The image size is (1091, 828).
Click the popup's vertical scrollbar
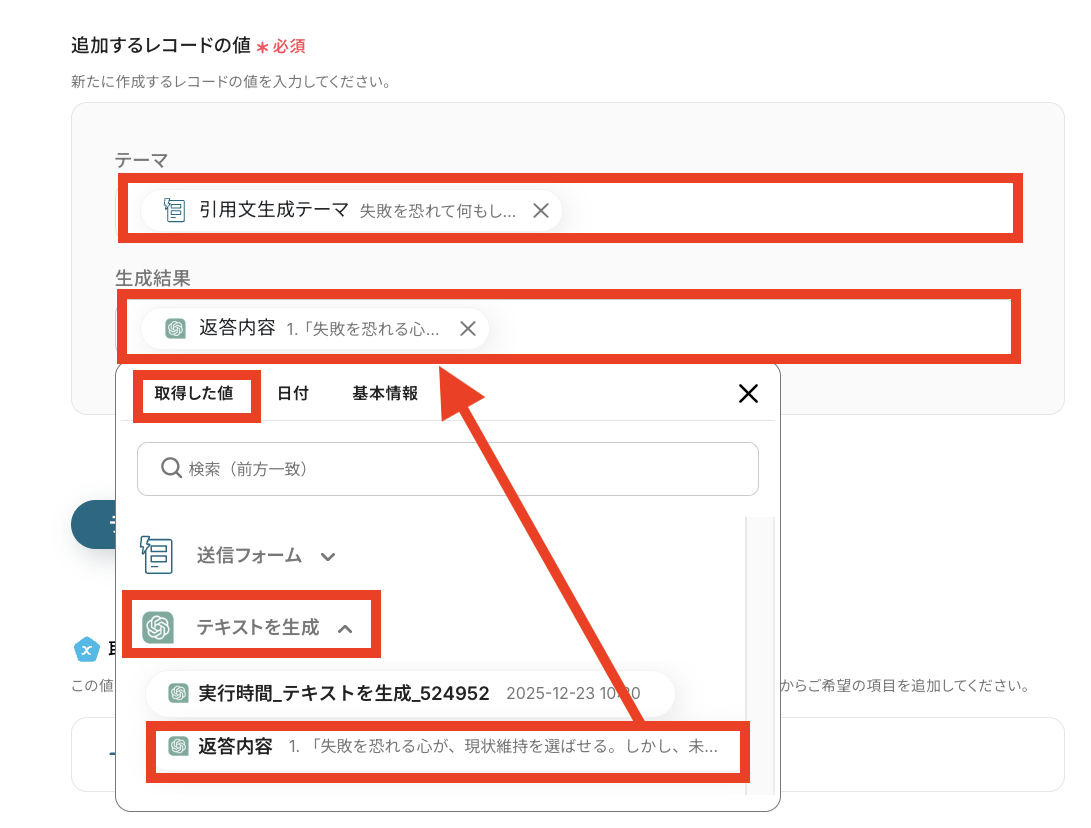click(760, 655)
